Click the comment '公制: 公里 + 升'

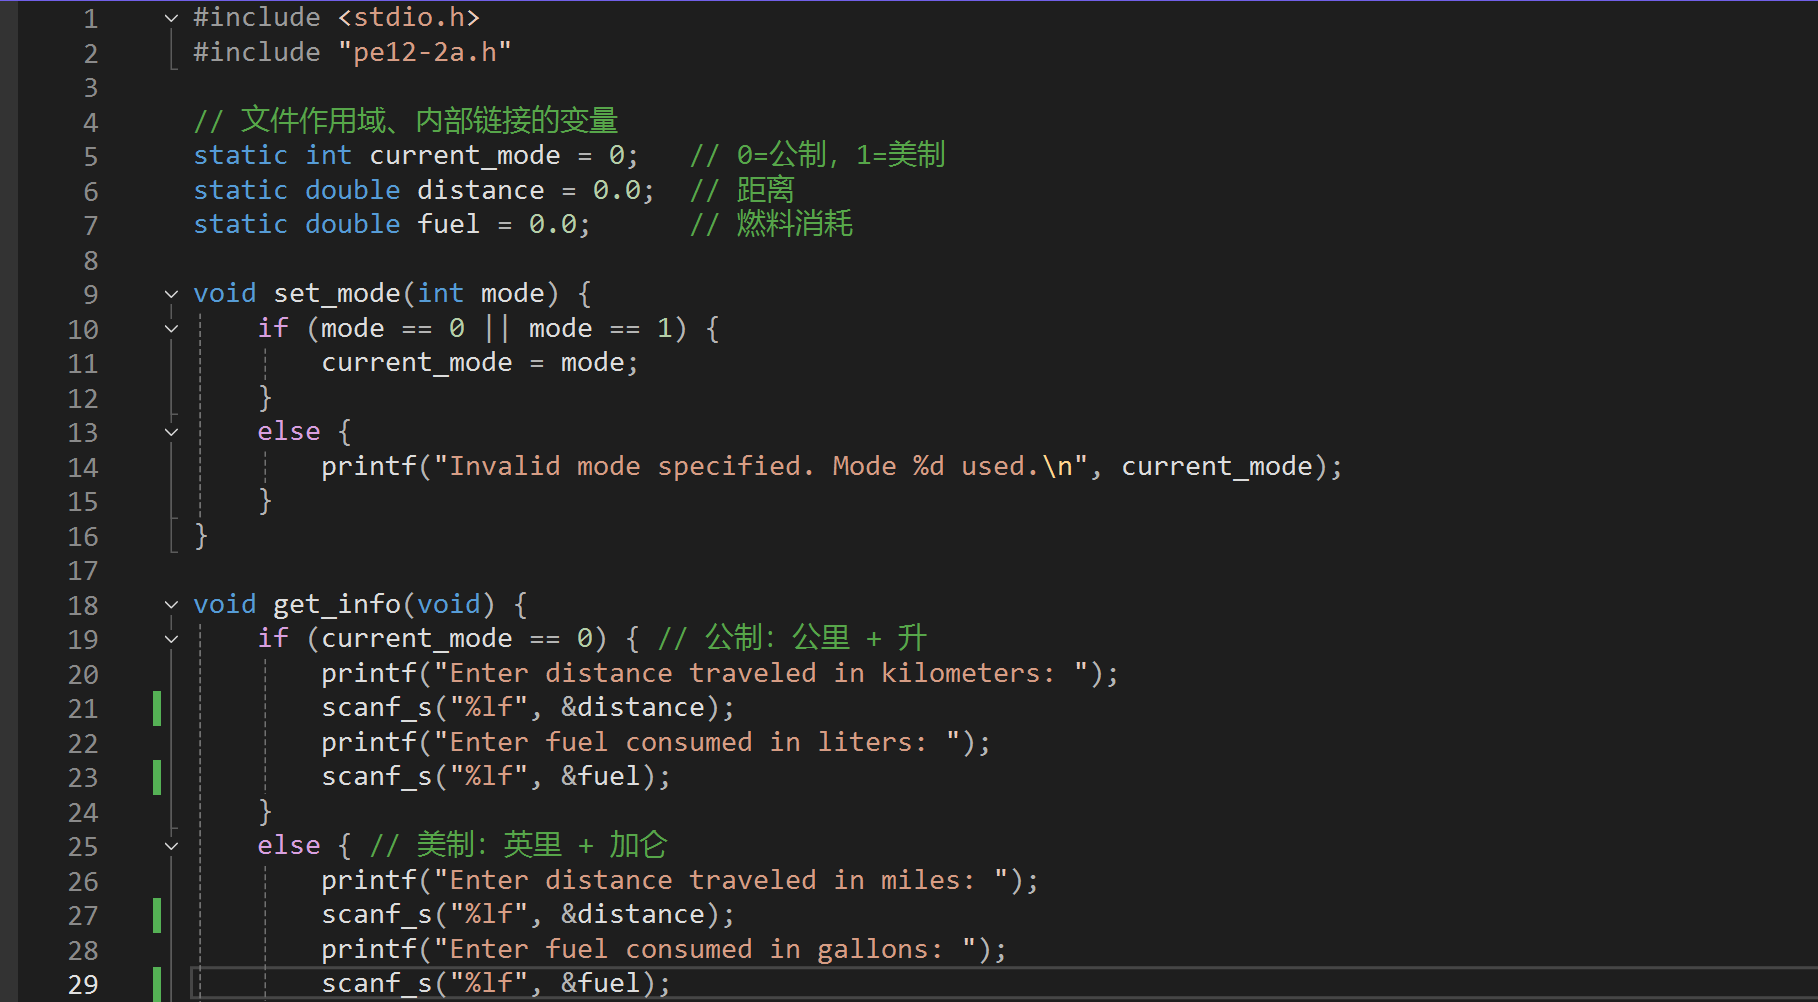coord(816,638)
